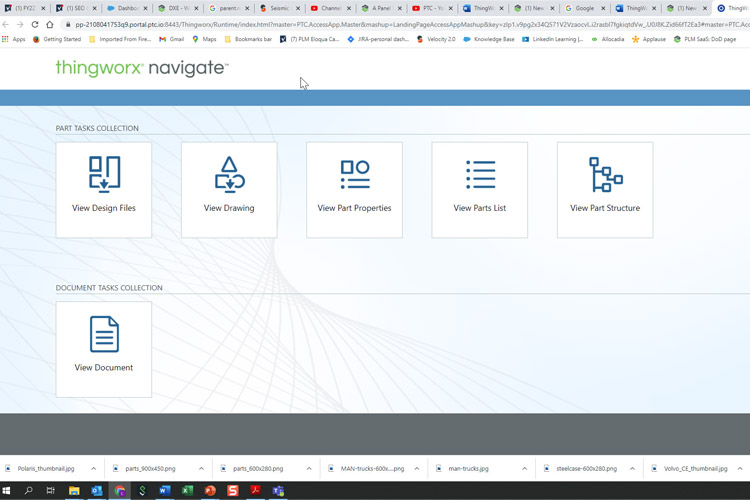The width and height of the screenshot is (750, 500).
Task: Switch to the Dashboard browser tab
Action: tap(127, 8)
